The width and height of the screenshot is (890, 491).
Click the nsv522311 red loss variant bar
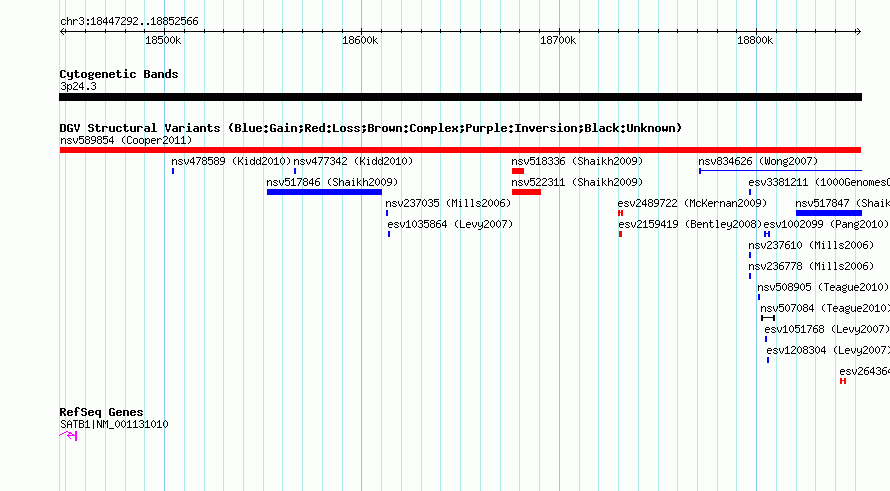pyautogui.click(x=526, y=192)
